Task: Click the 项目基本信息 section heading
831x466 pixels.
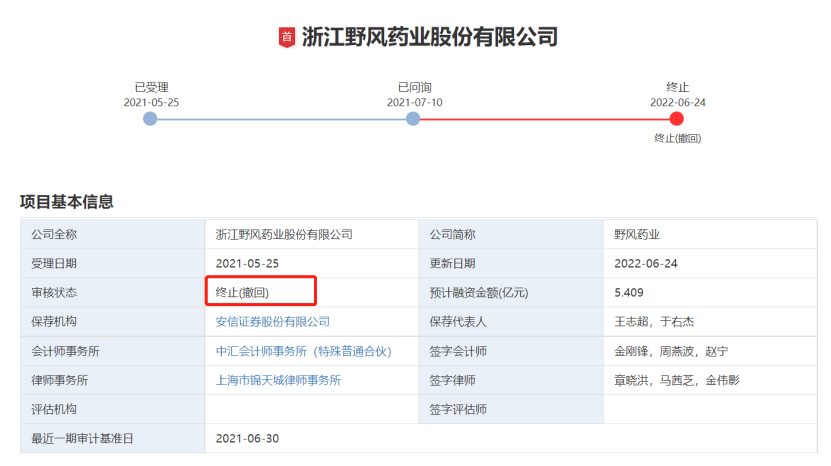Action: 67,202
